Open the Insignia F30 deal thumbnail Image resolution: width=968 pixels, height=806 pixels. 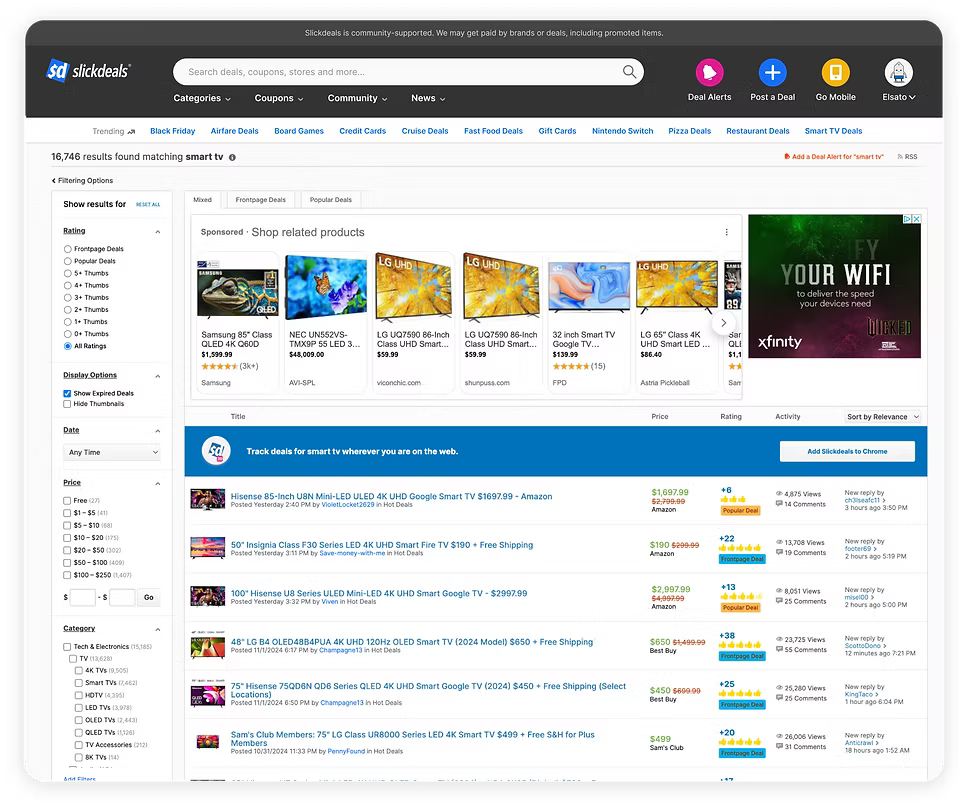[207, 548]
